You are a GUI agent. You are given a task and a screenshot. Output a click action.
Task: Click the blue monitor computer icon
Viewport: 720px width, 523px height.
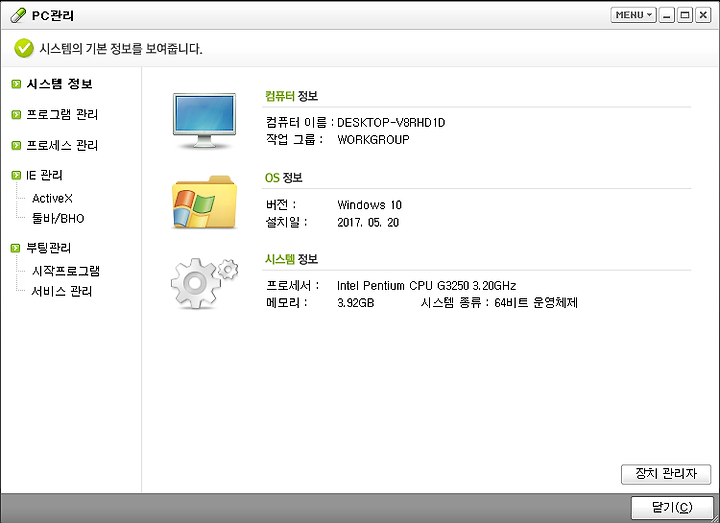[x=204, y=121]
